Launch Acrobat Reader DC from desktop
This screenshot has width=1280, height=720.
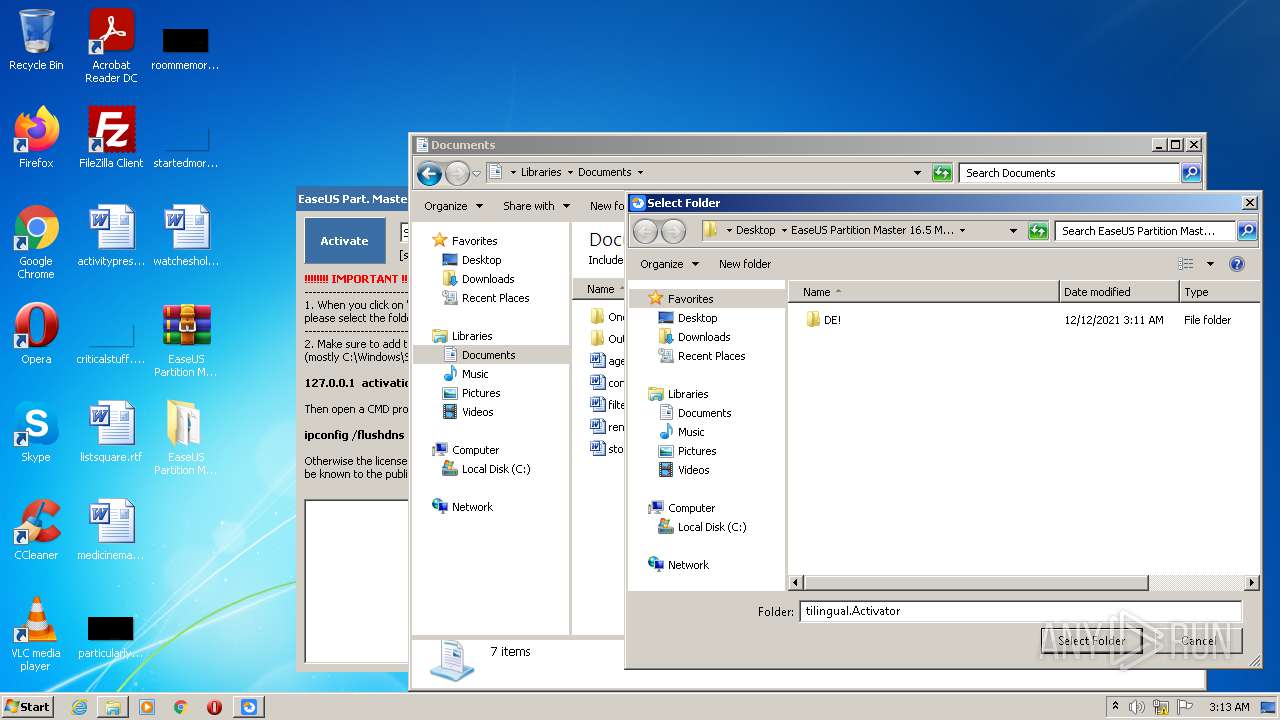coord(111,46)
